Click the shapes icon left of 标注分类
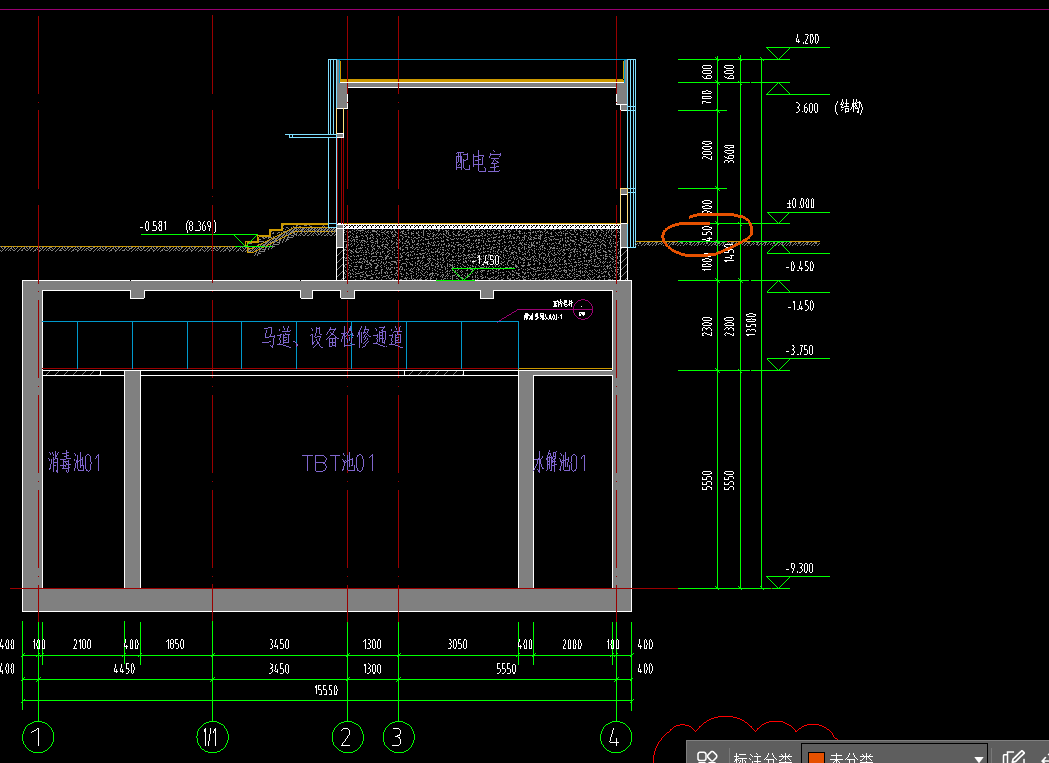The image size is (1049, 763). point(706,756)
